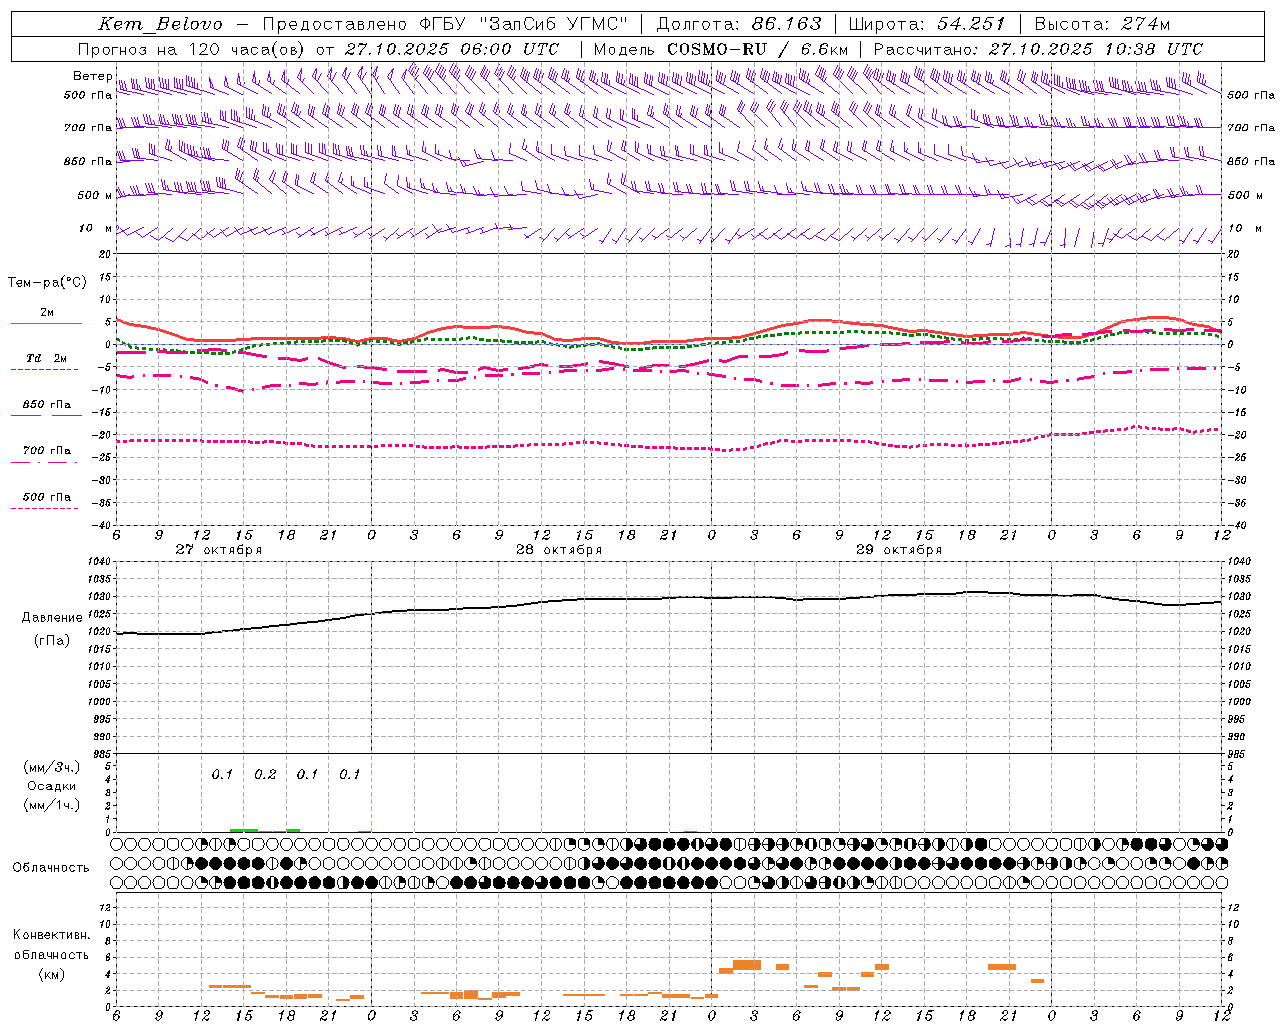Screen dimensions: 1280x1024
Task: Click the date label 27 октября
Action: 219,550
